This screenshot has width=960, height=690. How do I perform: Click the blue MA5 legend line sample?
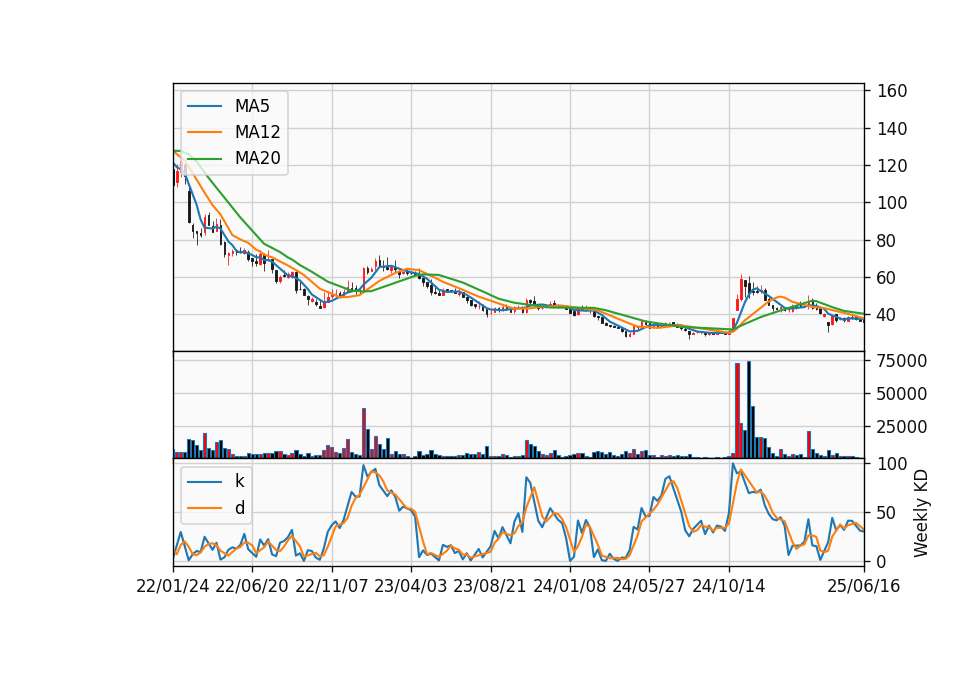204,106
